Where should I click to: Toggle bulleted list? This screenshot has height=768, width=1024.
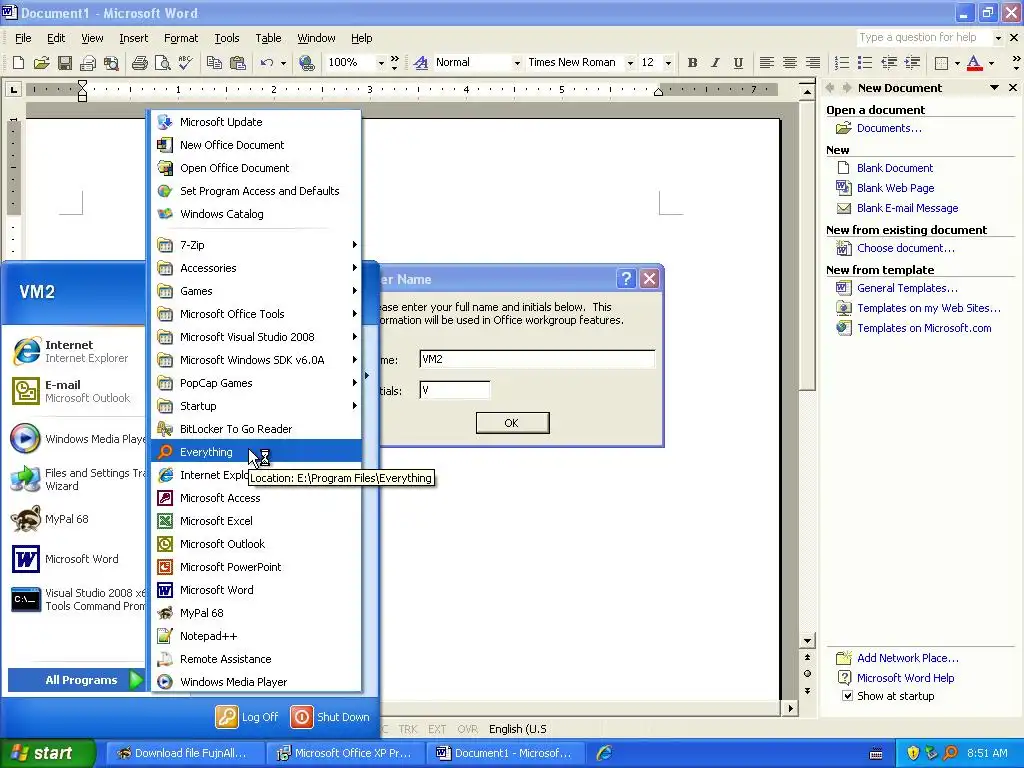[x=865, y=63]
